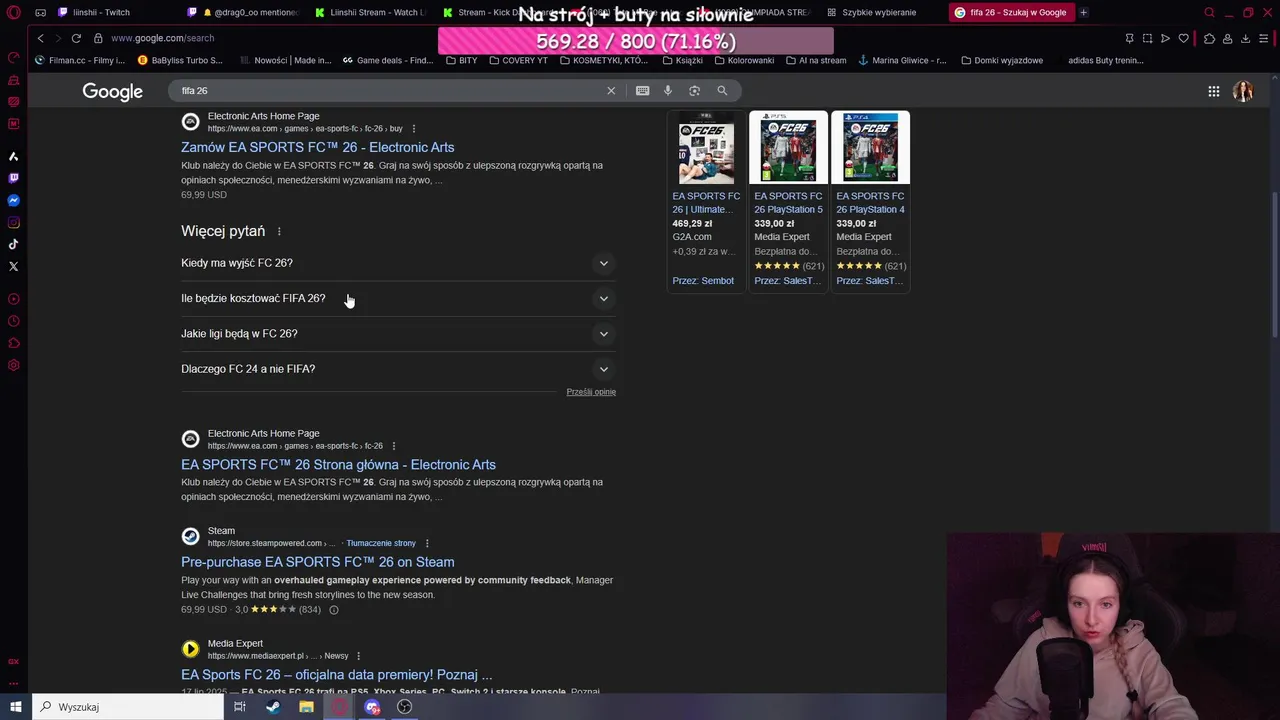Open the tab search magnifier icon
The width and height of the screenshot is (1280, 720).
point(1209,13)
